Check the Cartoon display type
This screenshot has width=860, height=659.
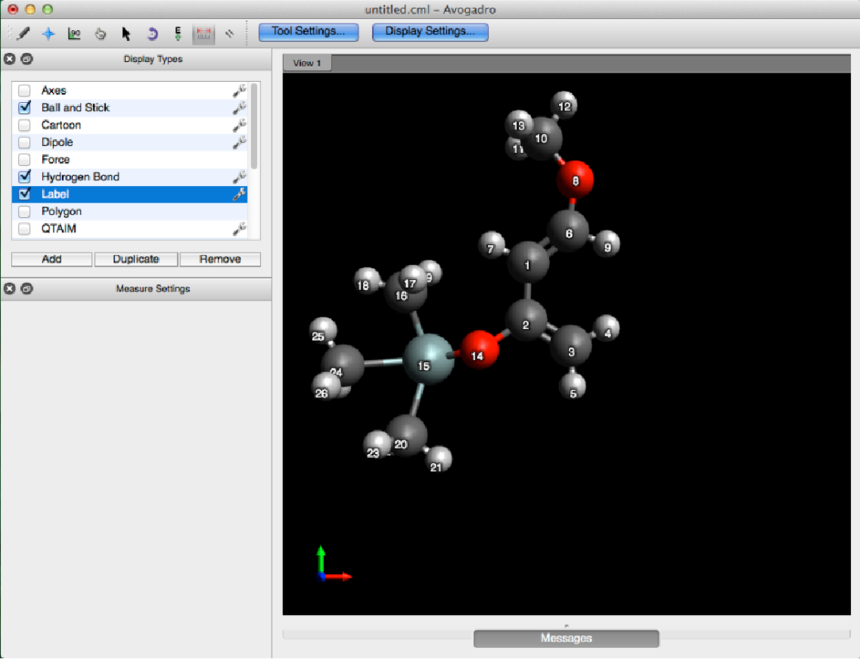pyautogui.click(x=24, y=125)
